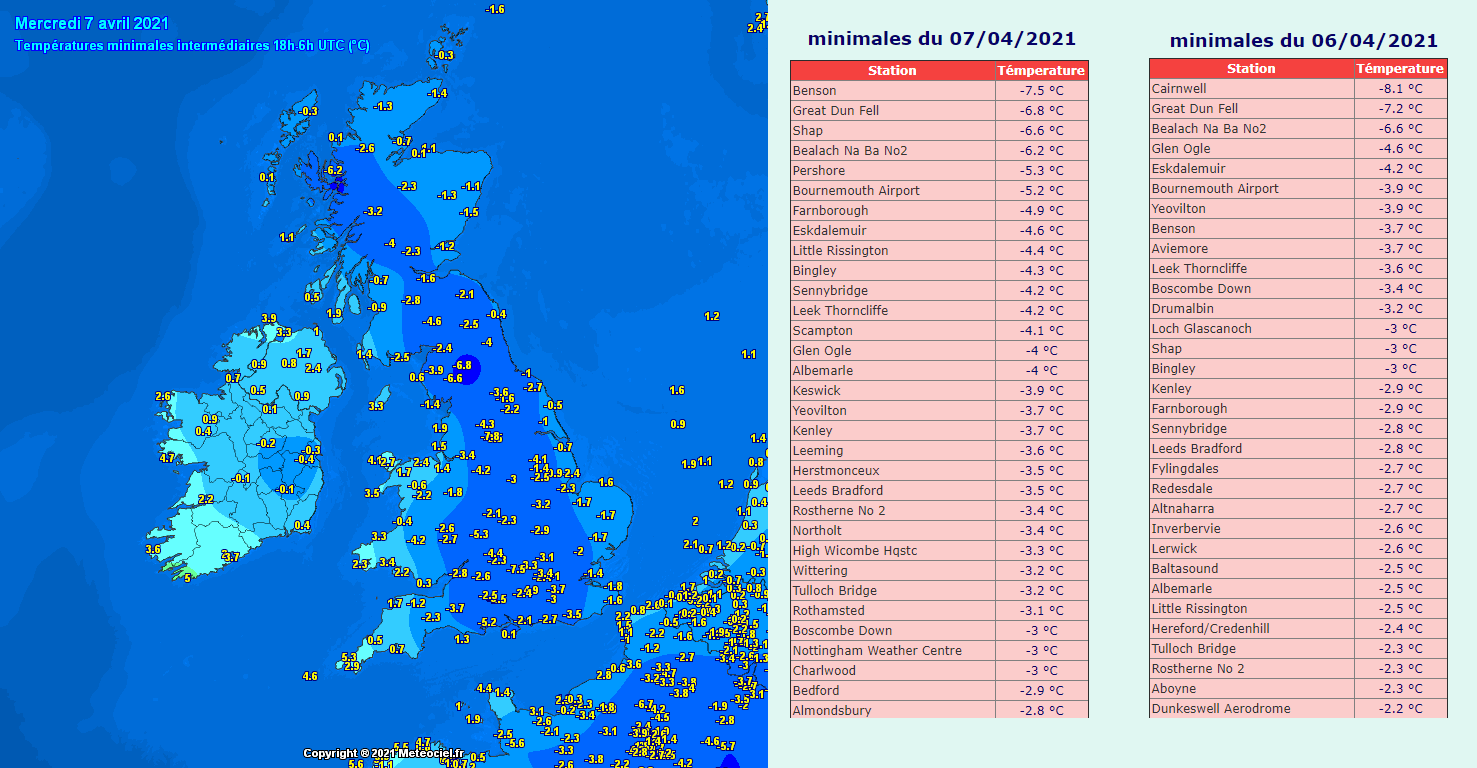Click the '-7.5 °C' temperature in the Benson row
This screenshot has width=1477, height=768.
click(1041, 90)
